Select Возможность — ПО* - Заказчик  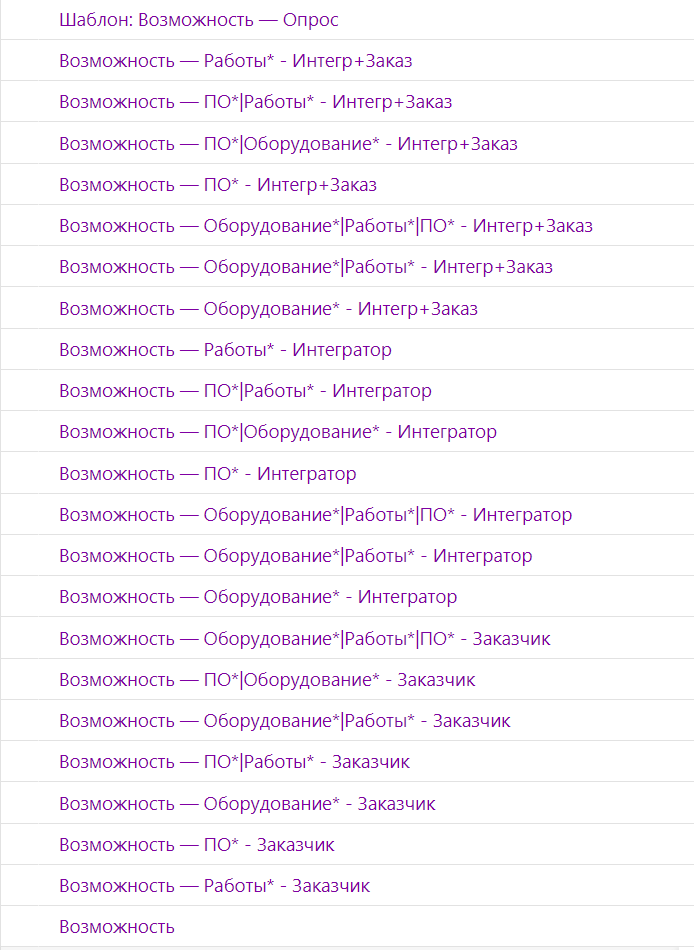click(x=197, y=845)
